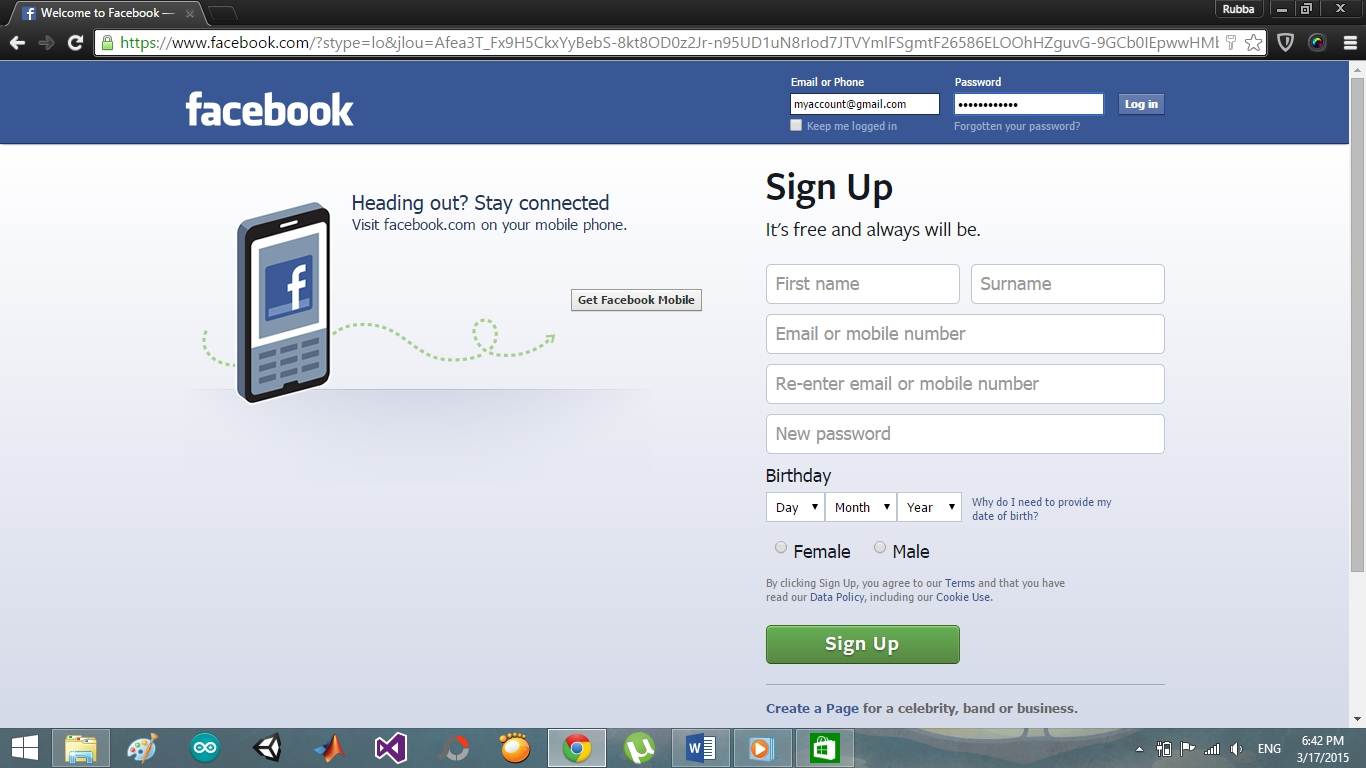The image size is (1366, 768).
Task: Focus the login Email or Phone field
Action: 865,104
